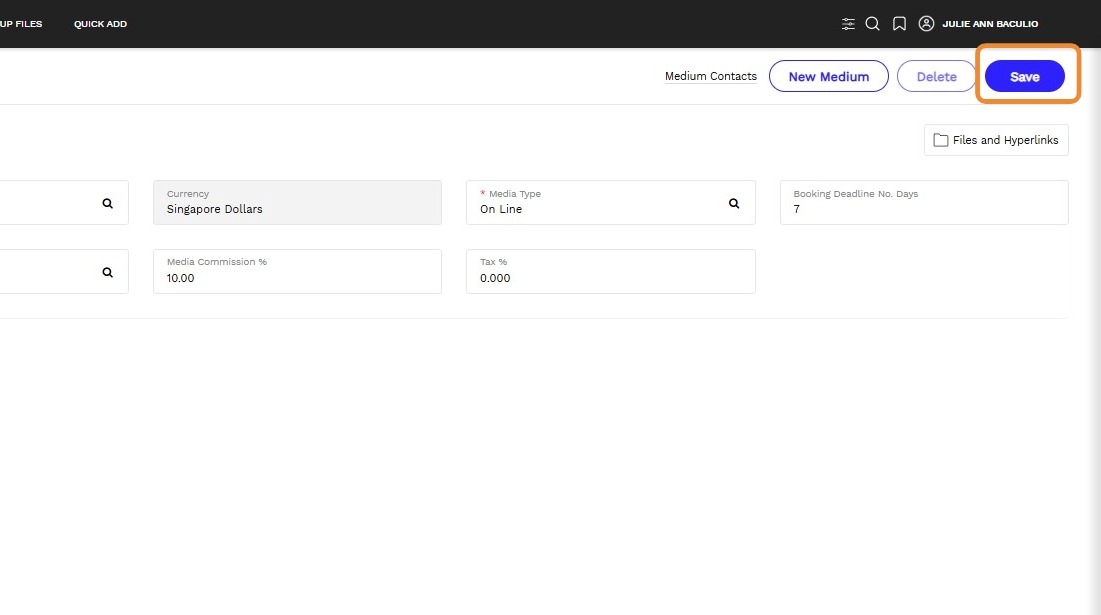
Task: Click the global search magnifier icon
Action: point(872,24)
